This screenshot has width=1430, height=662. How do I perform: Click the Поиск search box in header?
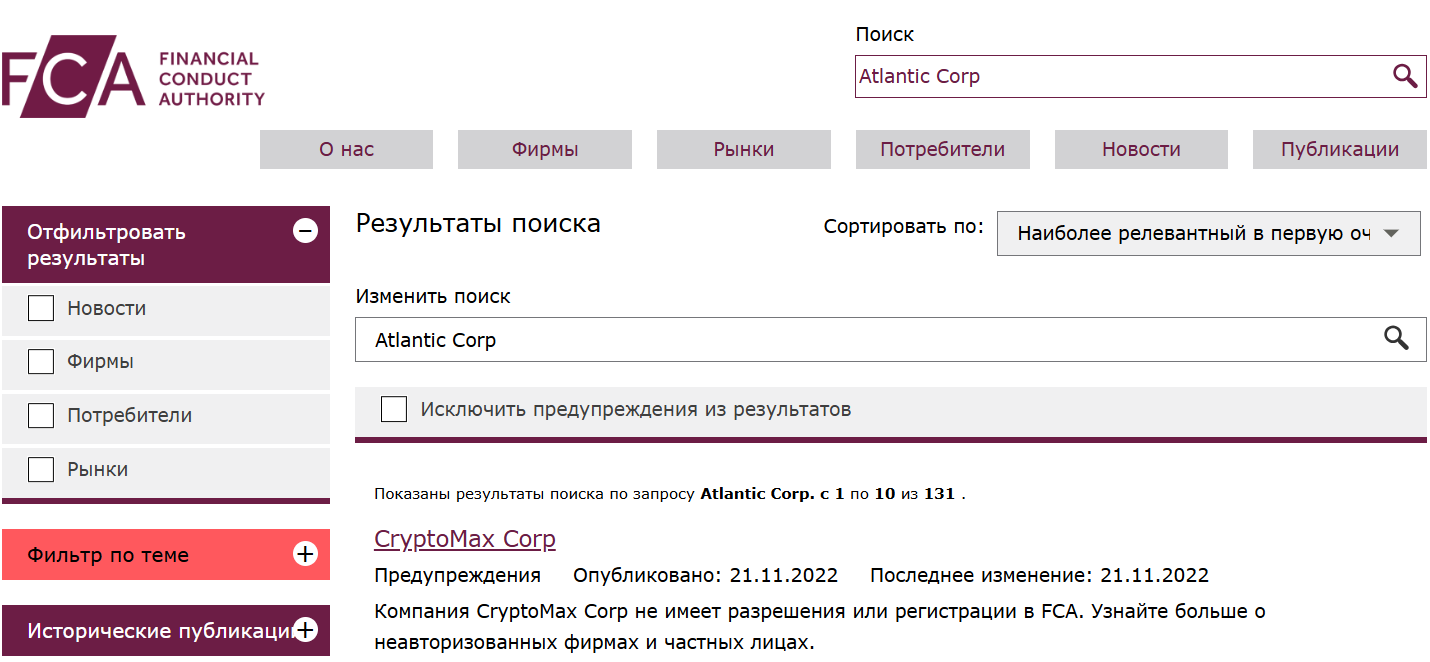coord(1100,76)
